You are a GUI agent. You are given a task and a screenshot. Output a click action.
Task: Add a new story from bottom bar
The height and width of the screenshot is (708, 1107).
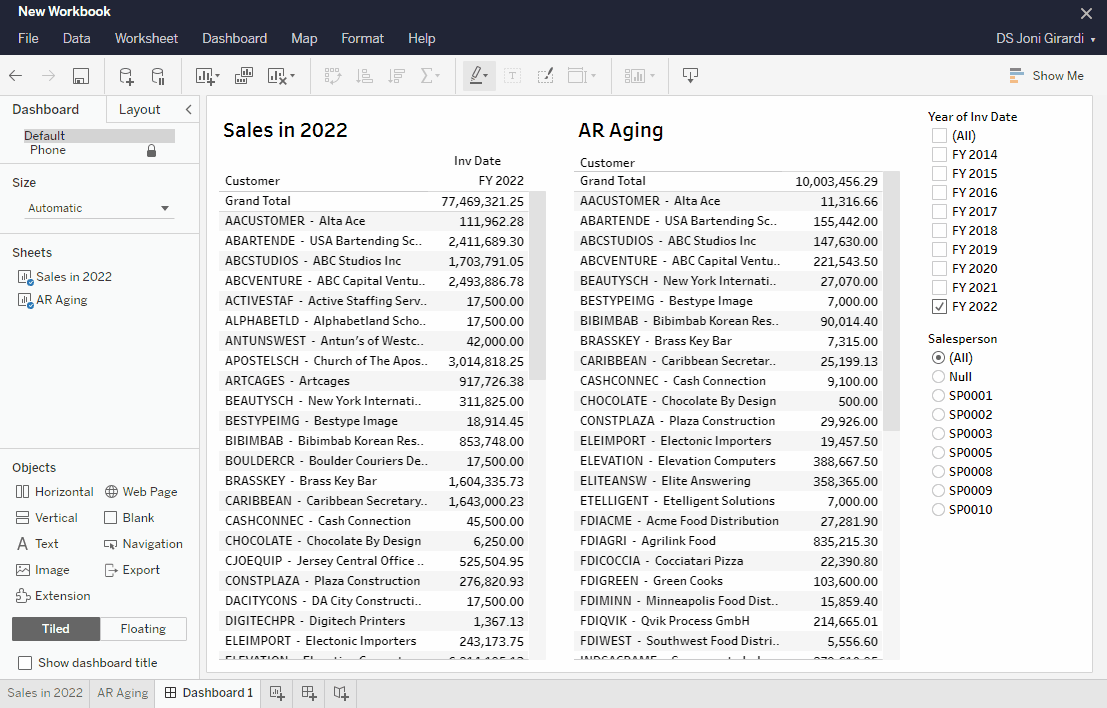point(341,693)
